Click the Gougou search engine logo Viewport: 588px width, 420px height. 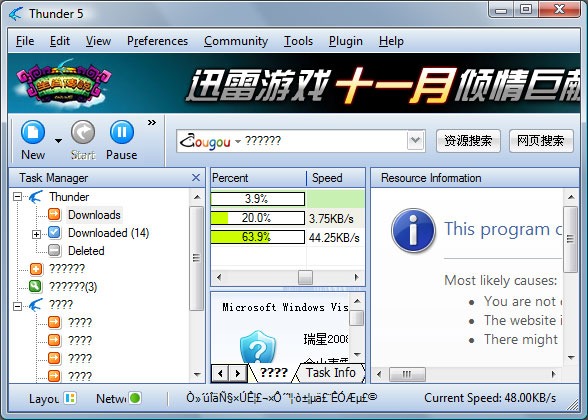(x=205, y=141)
